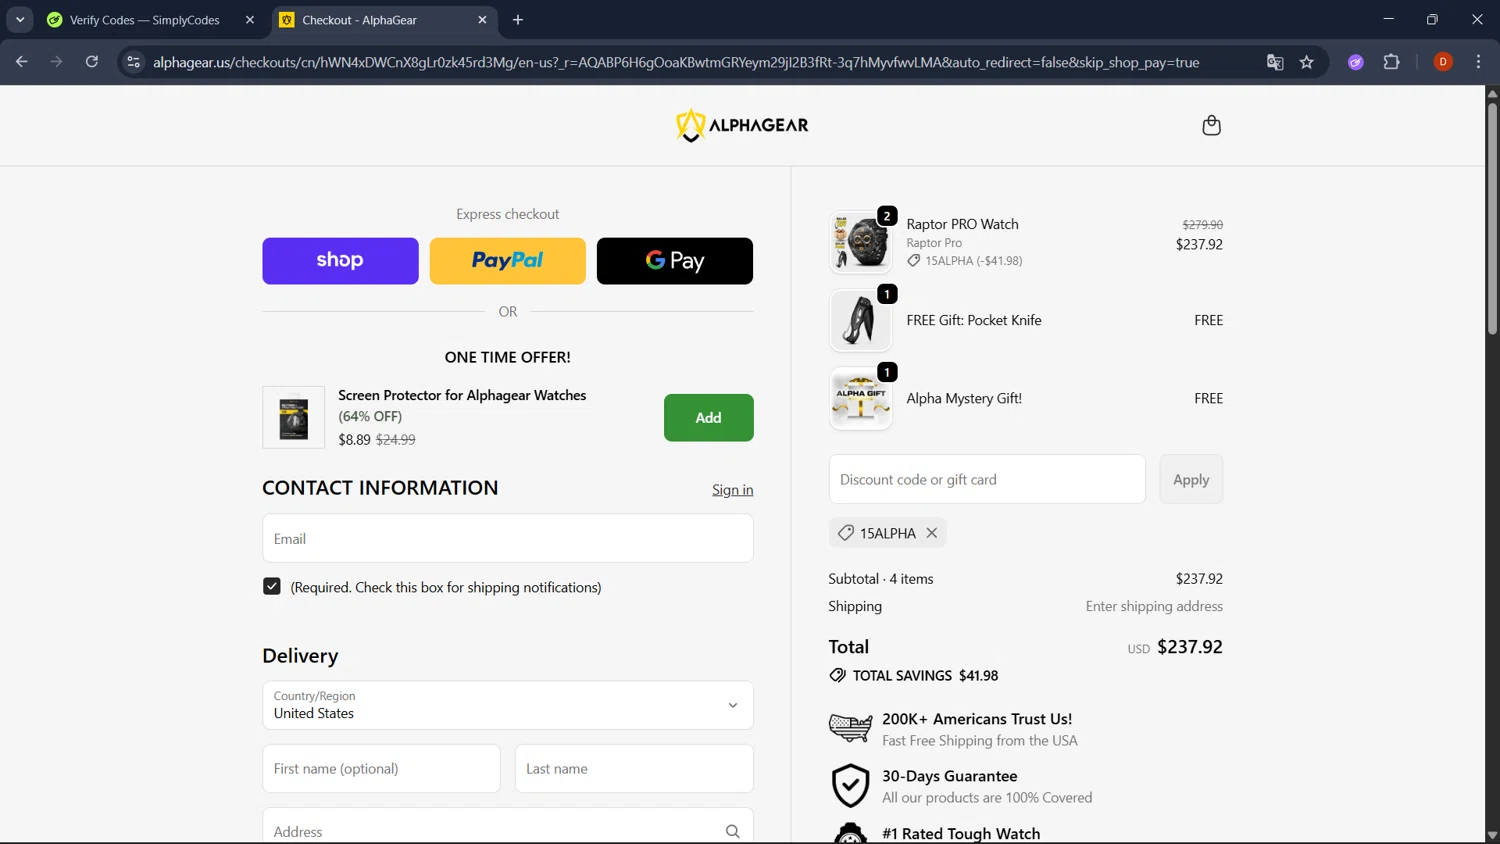The image size is (1500, 844).
Task: Click the Discount code or gift card field
Action: tap(987, 479)
